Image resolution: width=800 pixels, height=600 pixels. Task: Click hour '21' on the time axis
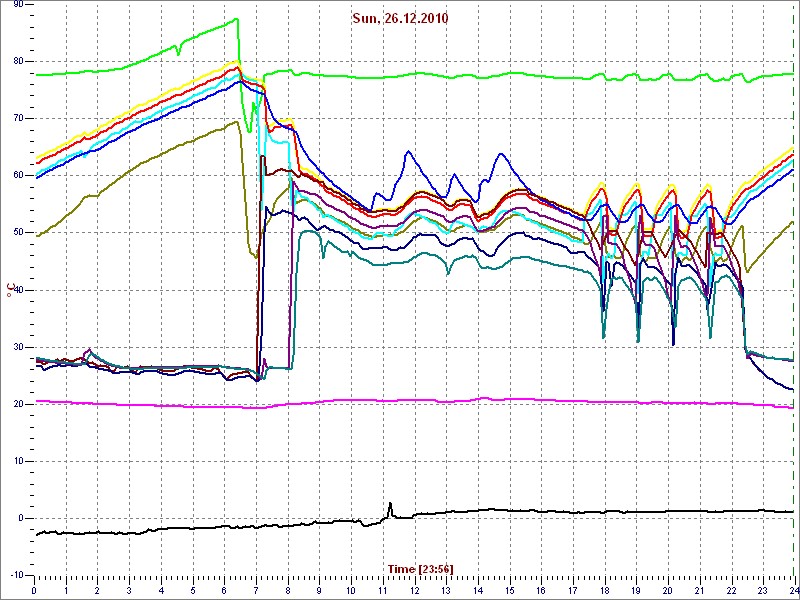[x=699, y=591]
